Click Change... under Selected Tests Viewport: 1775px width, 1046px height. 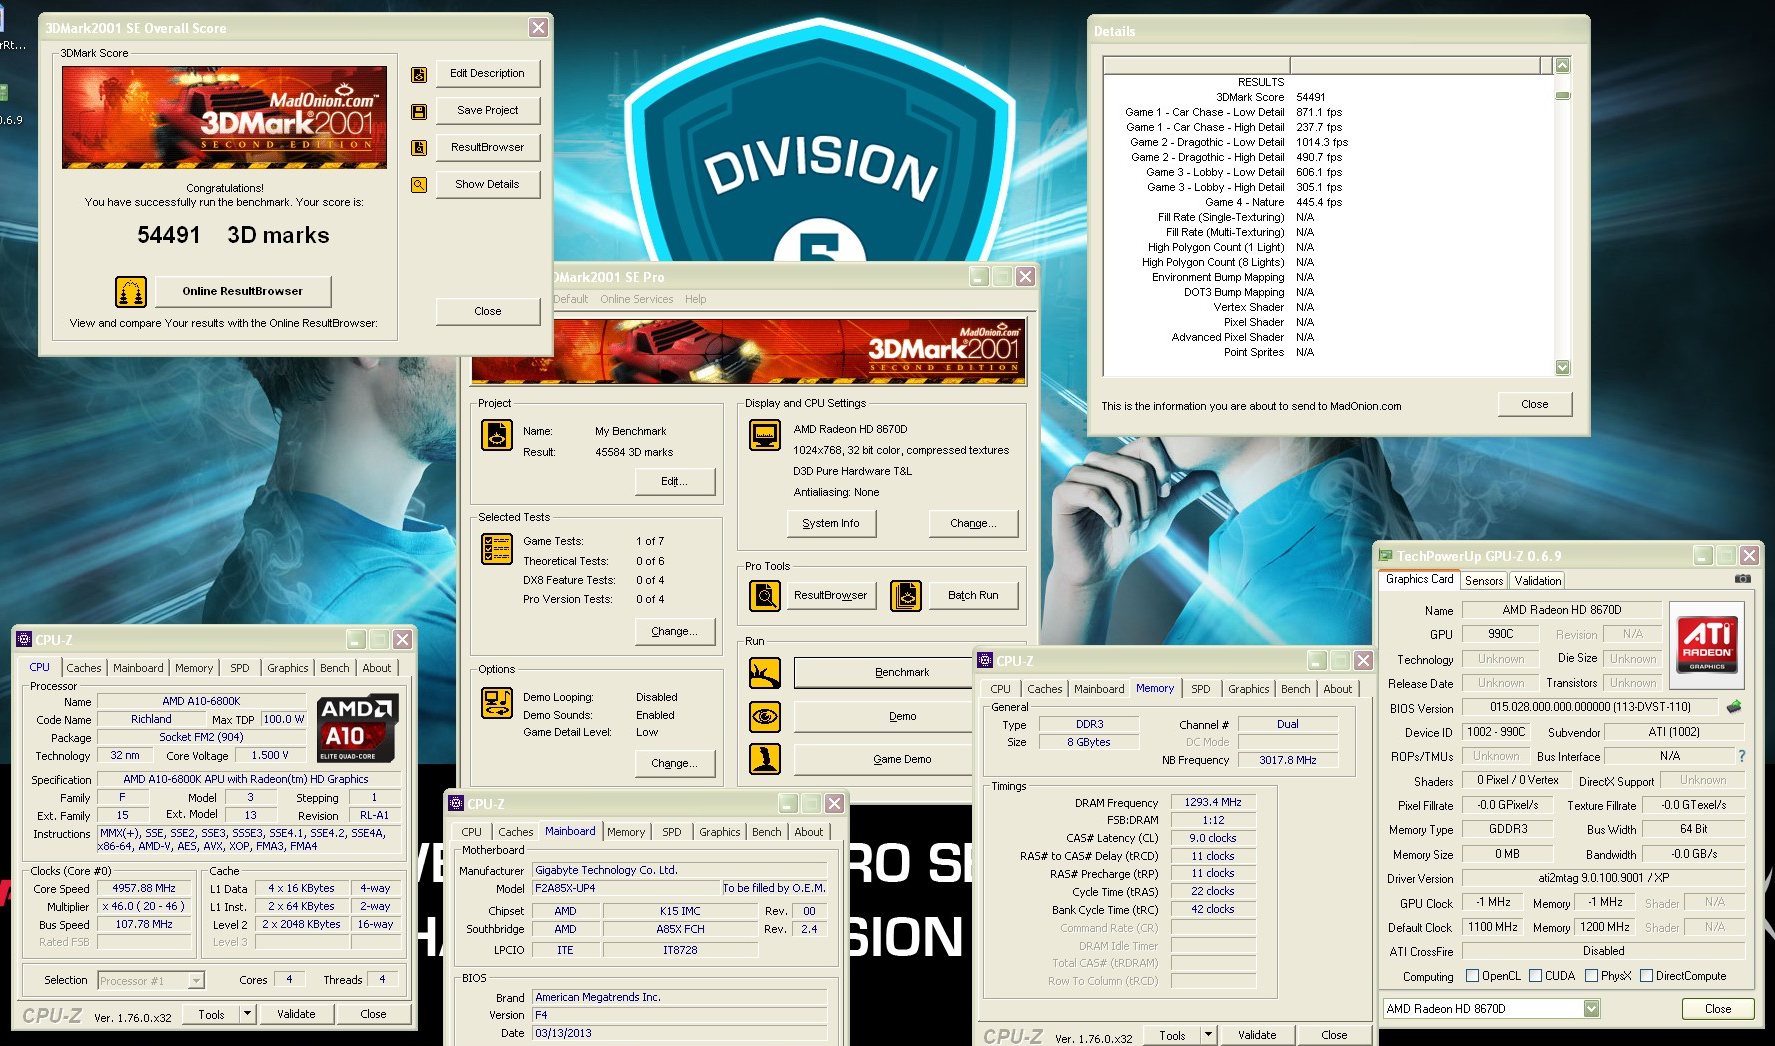click(x=675, y=632)
